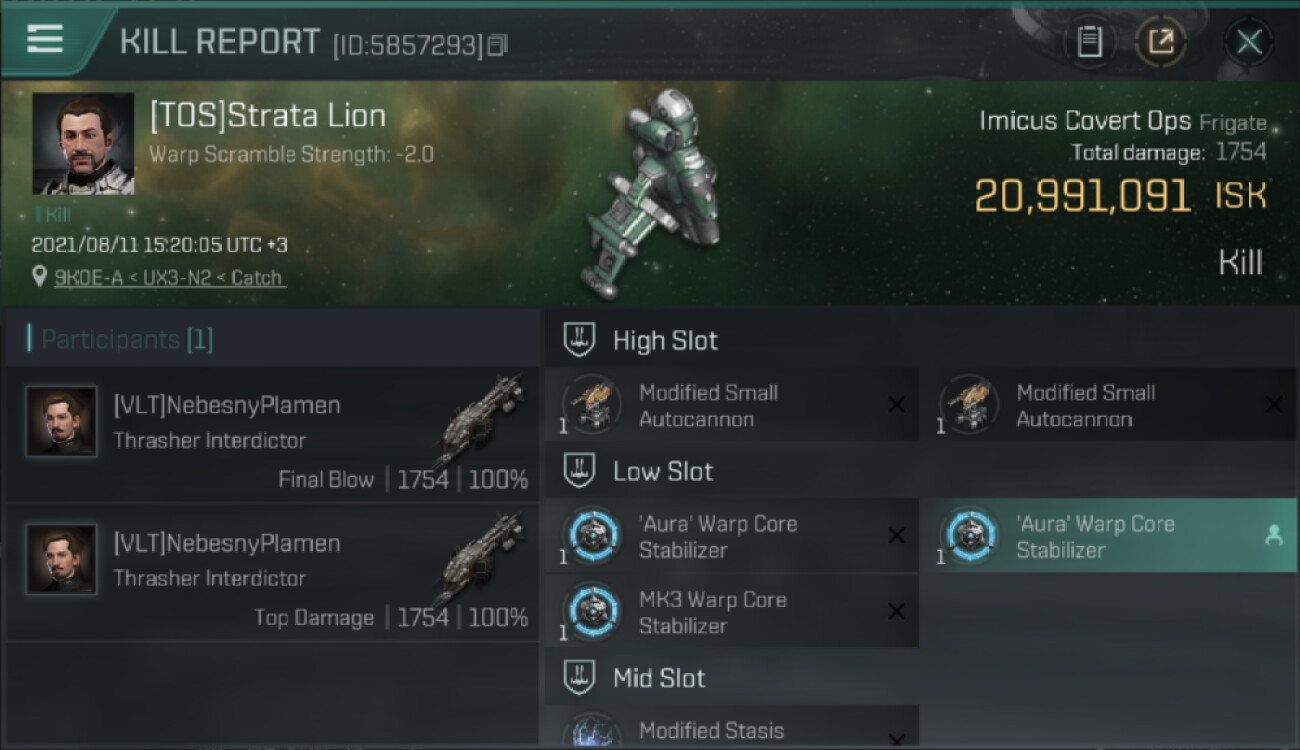Screen dimensions: 1300x750
Task: Copy the kill report ID
Action: click(498, 45)
